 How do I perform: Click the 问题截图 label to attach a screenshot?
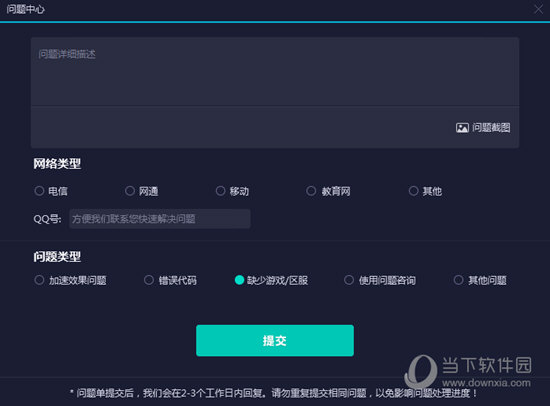(x=491, y=128)
